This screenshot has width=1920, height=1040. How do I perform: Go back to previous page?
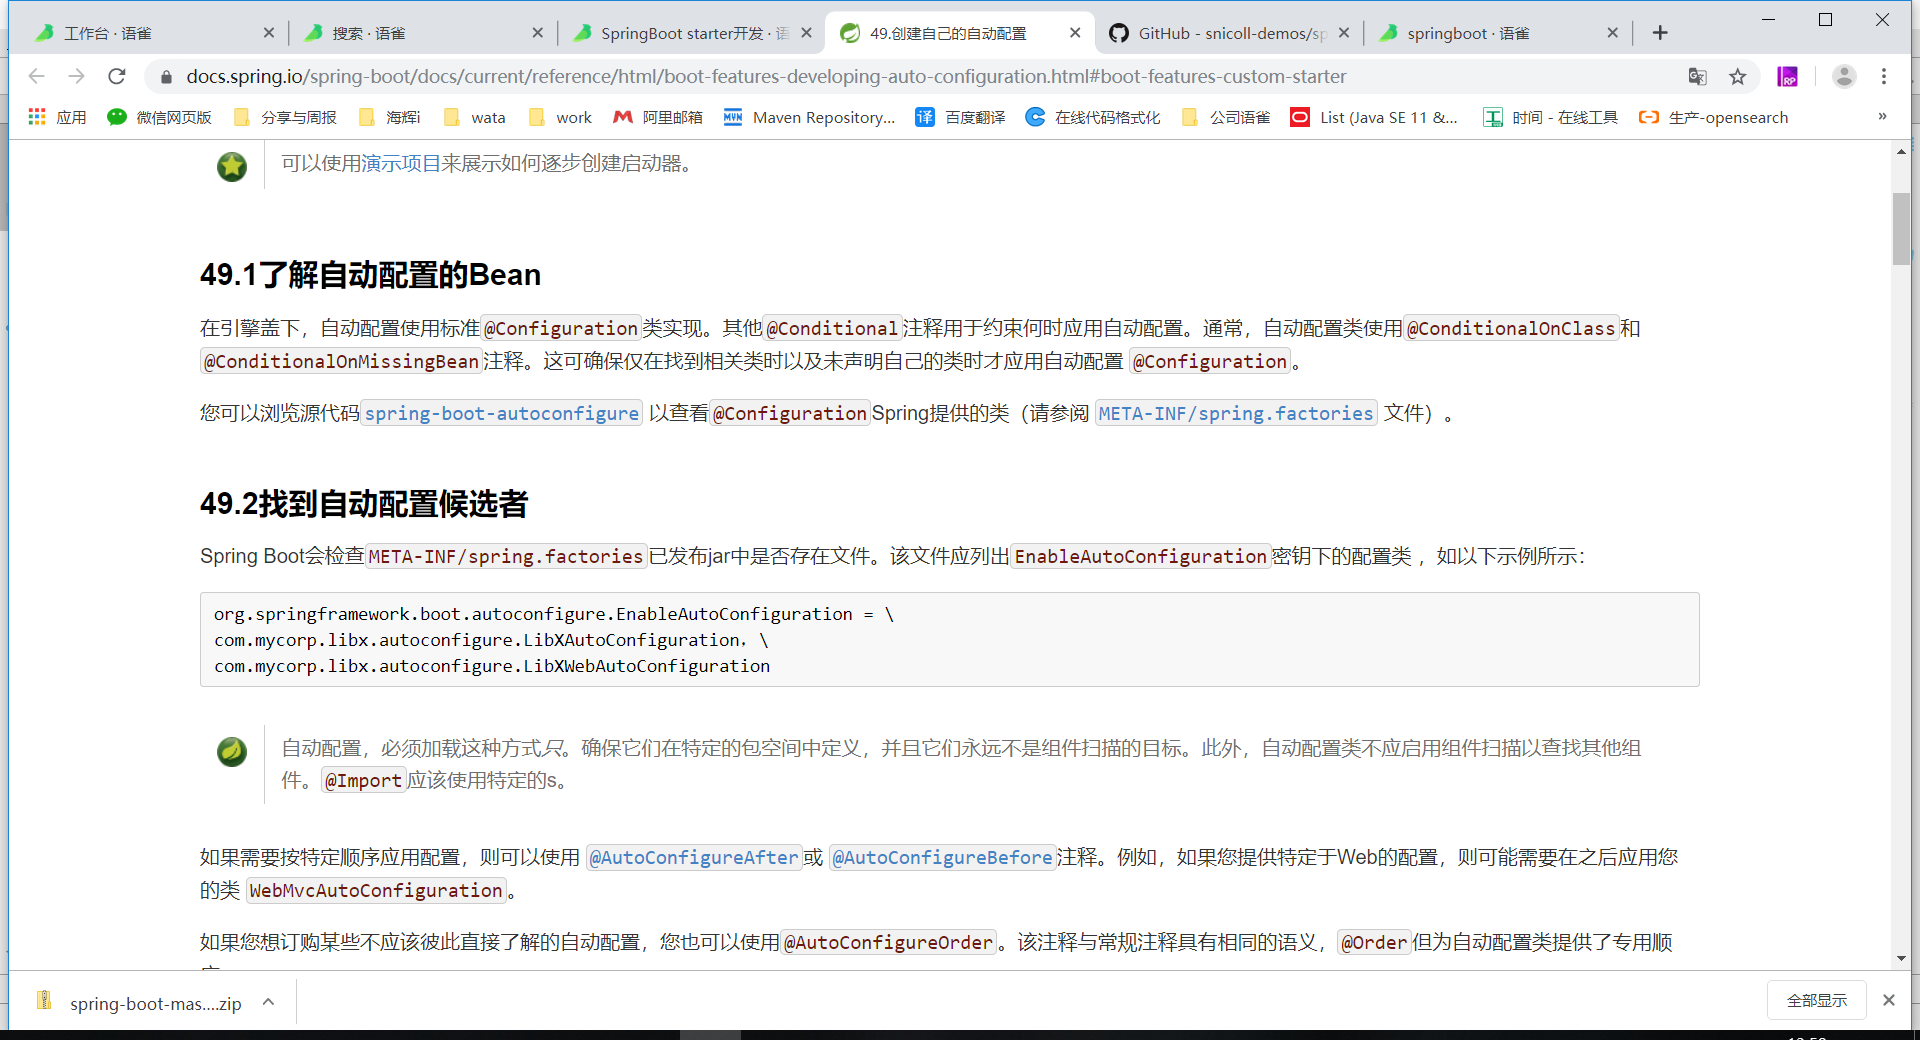pyautogui.click(x=37, y=76)
